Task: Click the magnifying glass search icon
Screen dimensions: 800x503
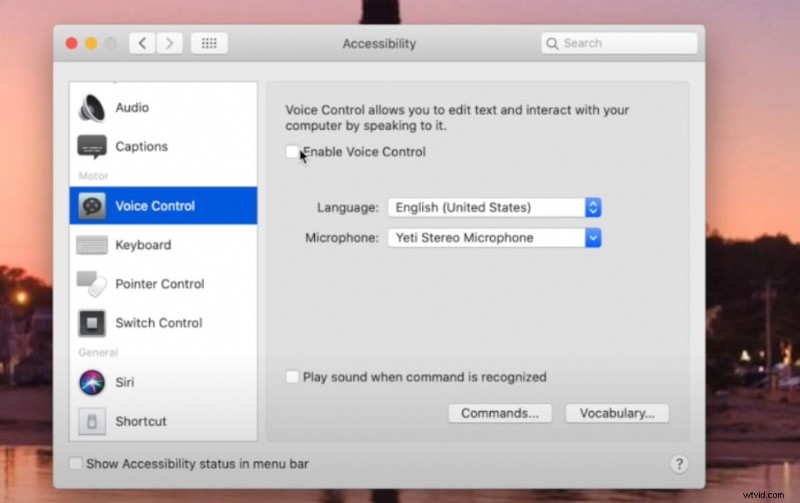Action: [552, 44]
